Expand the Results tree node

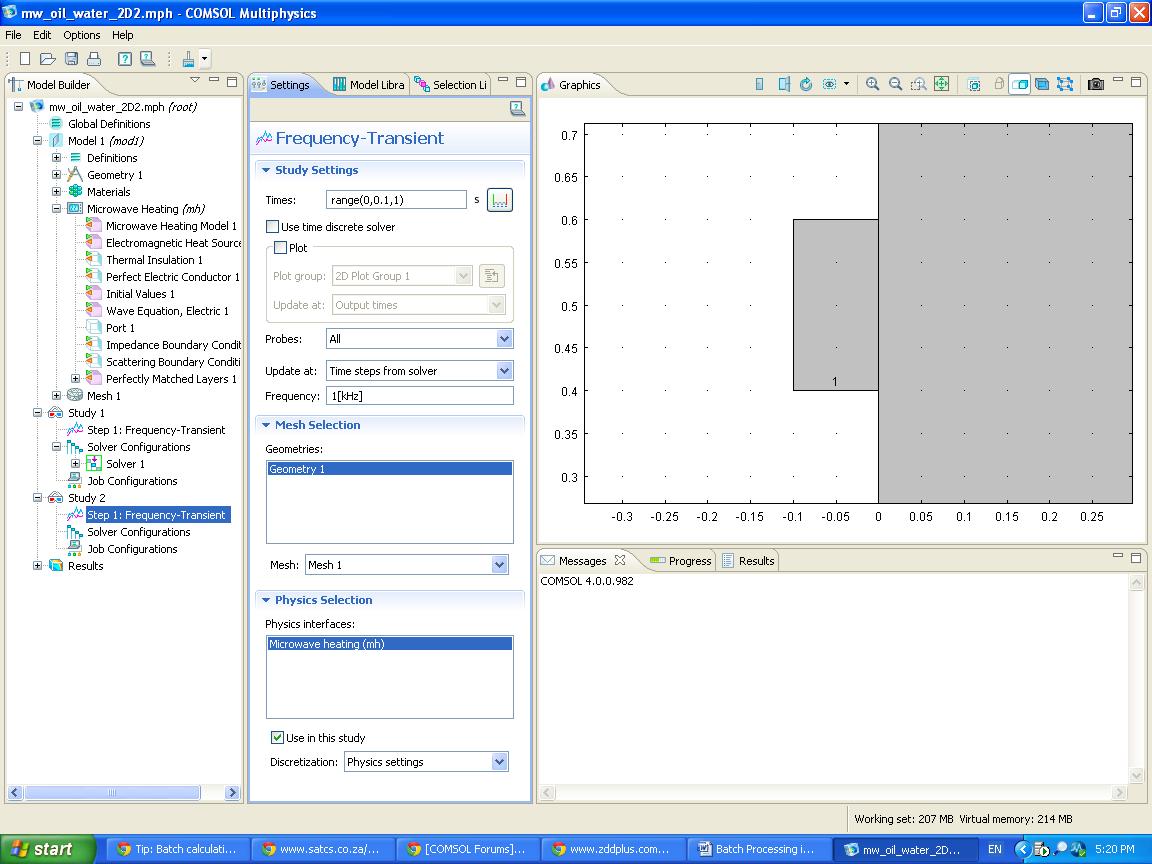point(38,566)
